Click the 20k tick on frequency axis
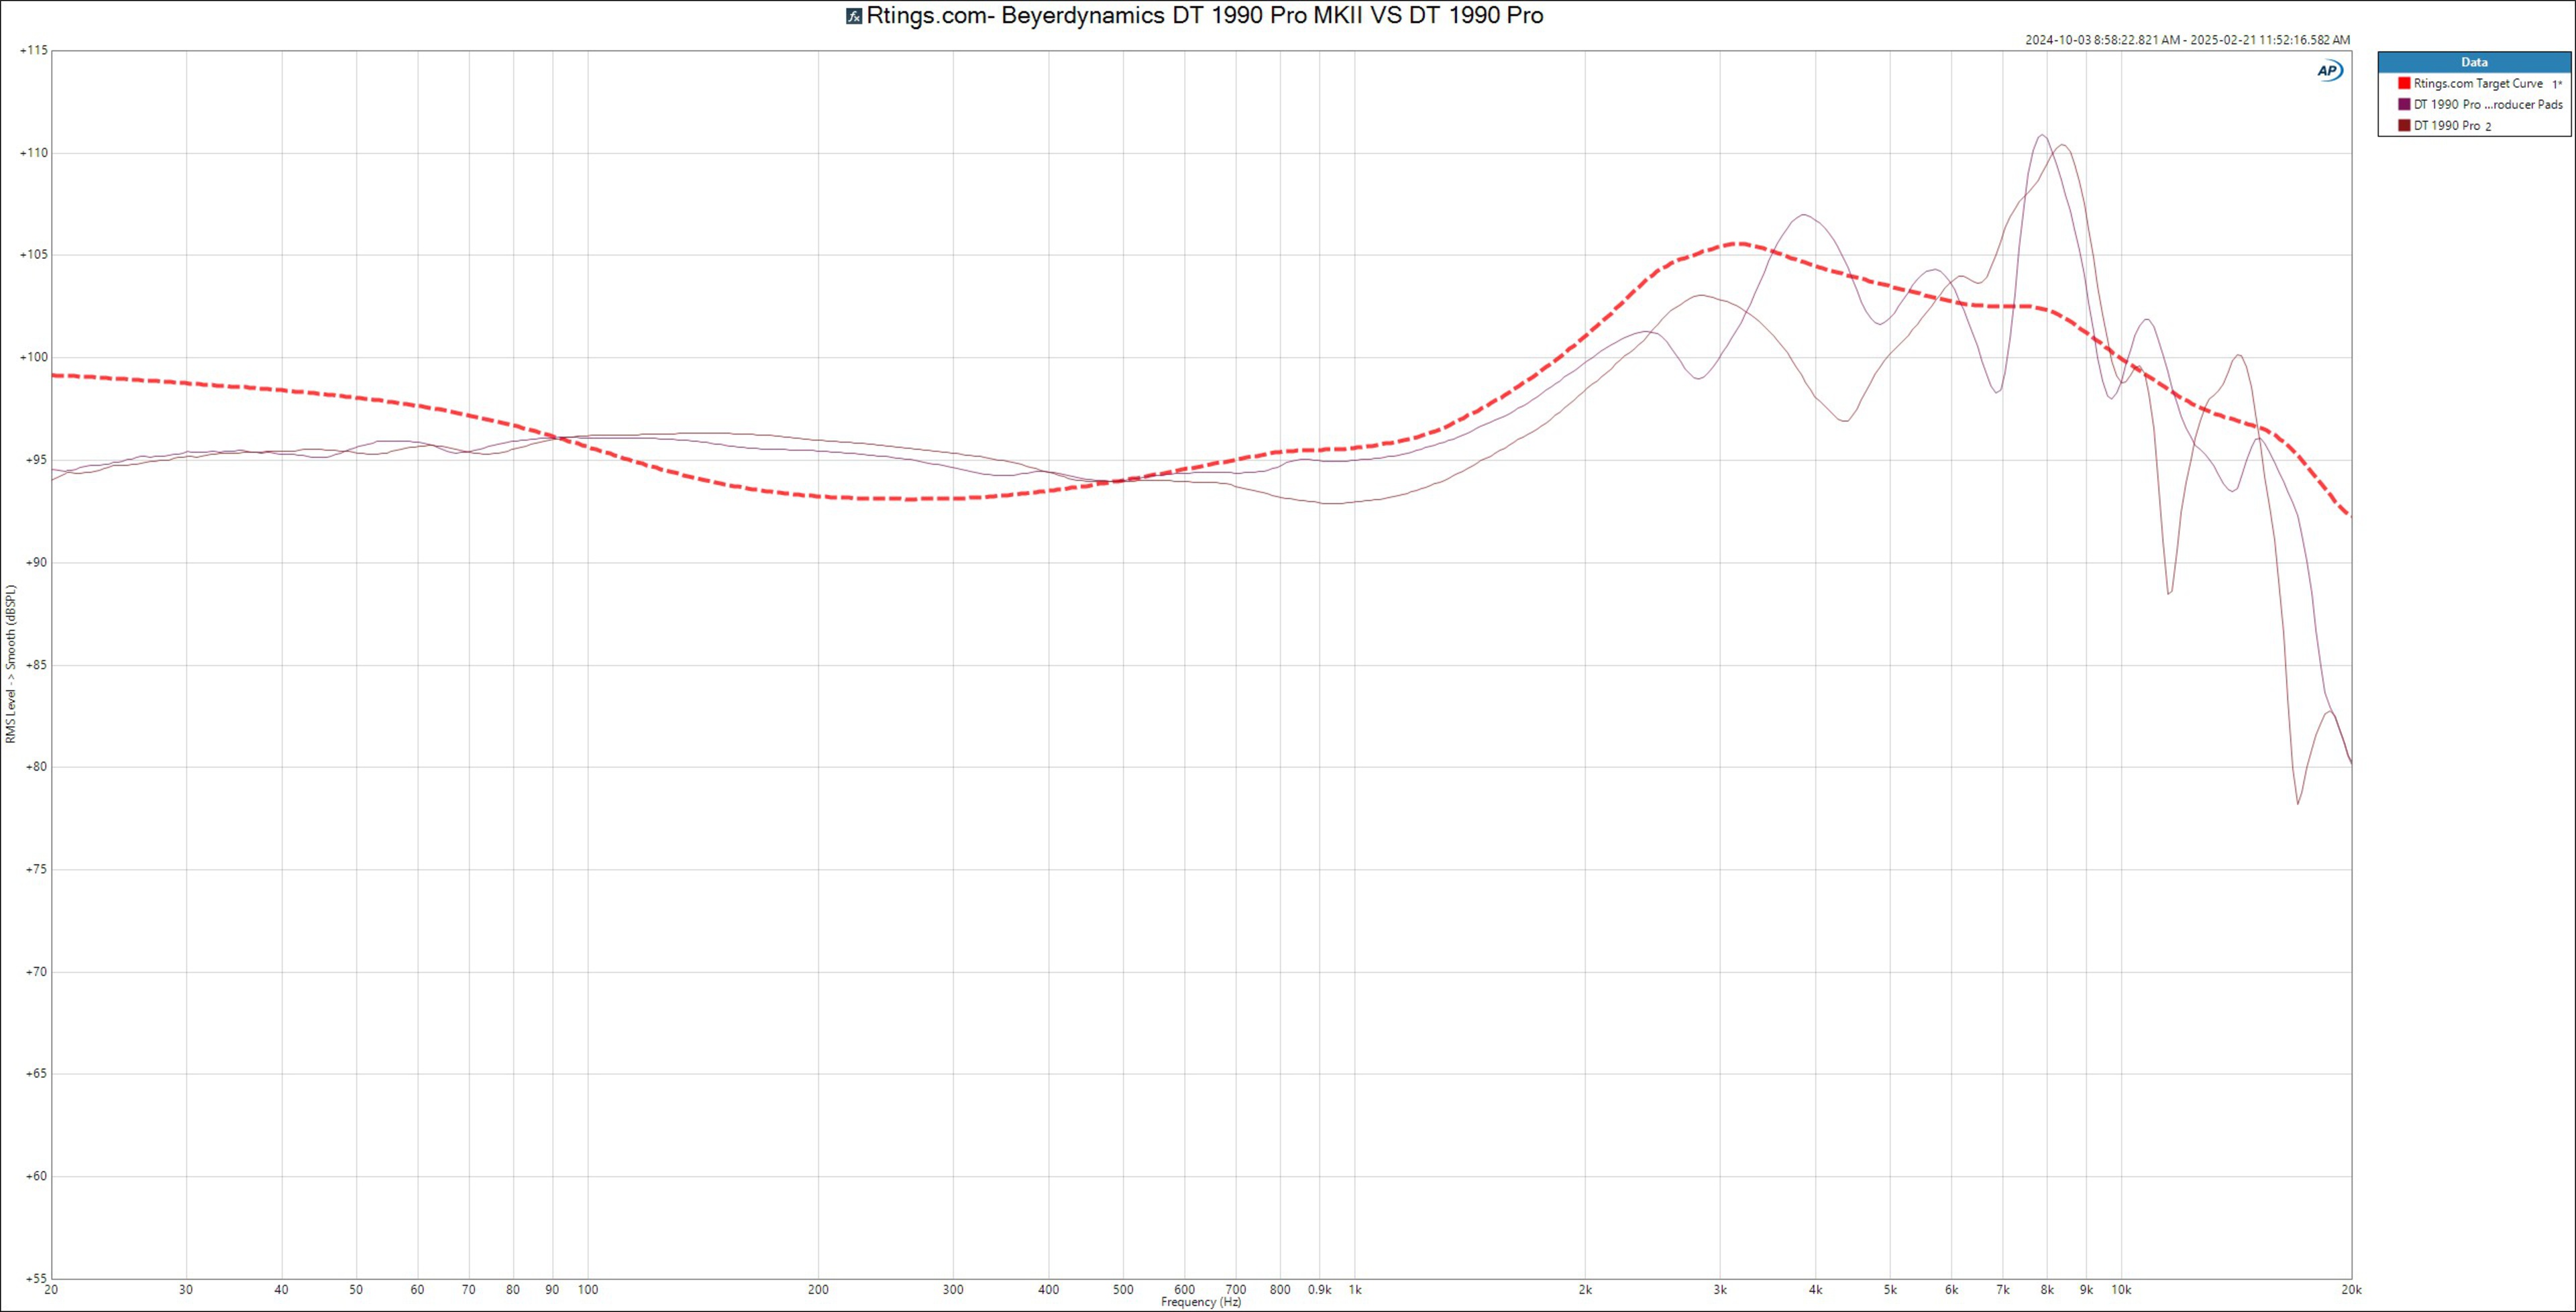Viewport: 2576px width, 1312px height. [x=2351, y=1290]
